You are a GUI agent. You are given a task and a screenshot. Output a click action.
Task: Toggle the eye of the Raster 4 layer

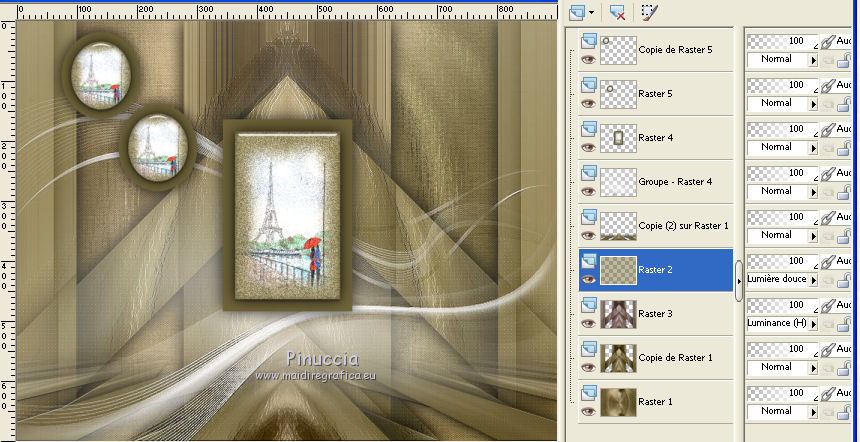[x=589, y=147]
